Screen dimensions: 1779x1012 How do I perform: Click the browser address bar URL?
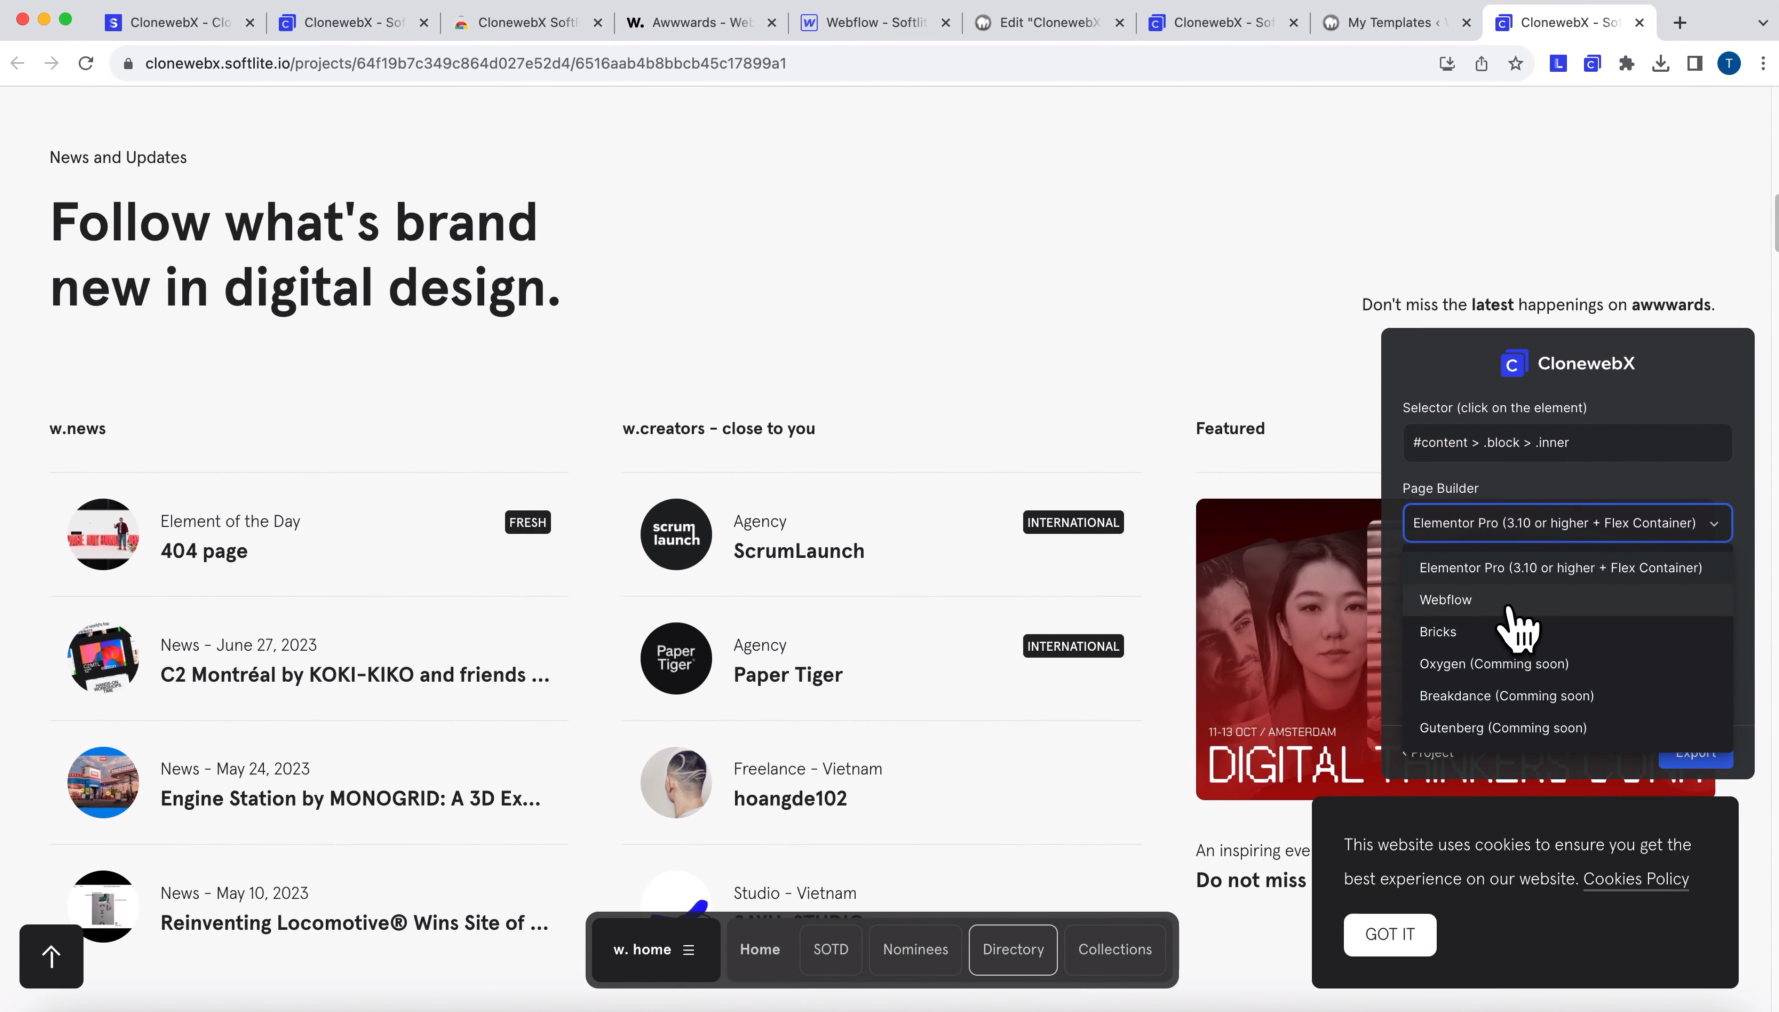click(465, 63)
